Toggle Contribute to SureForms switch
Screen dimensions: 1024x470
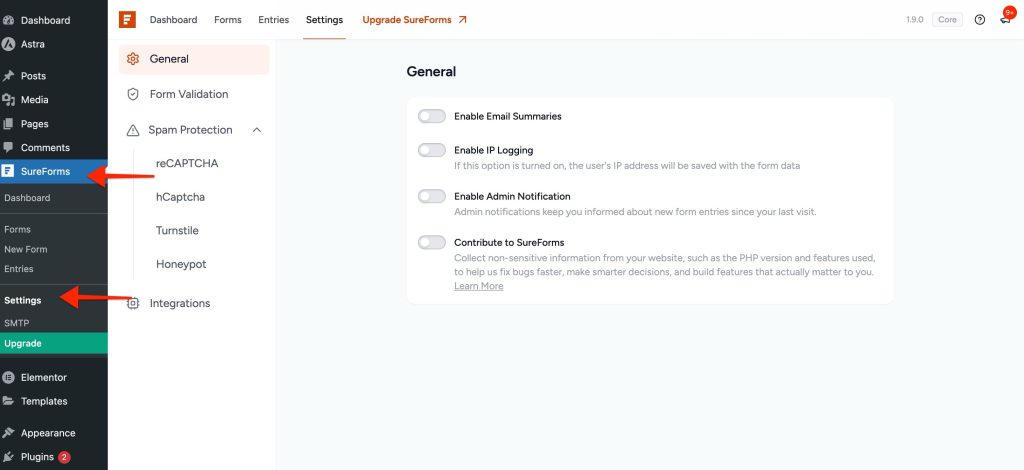pos(432,242)
